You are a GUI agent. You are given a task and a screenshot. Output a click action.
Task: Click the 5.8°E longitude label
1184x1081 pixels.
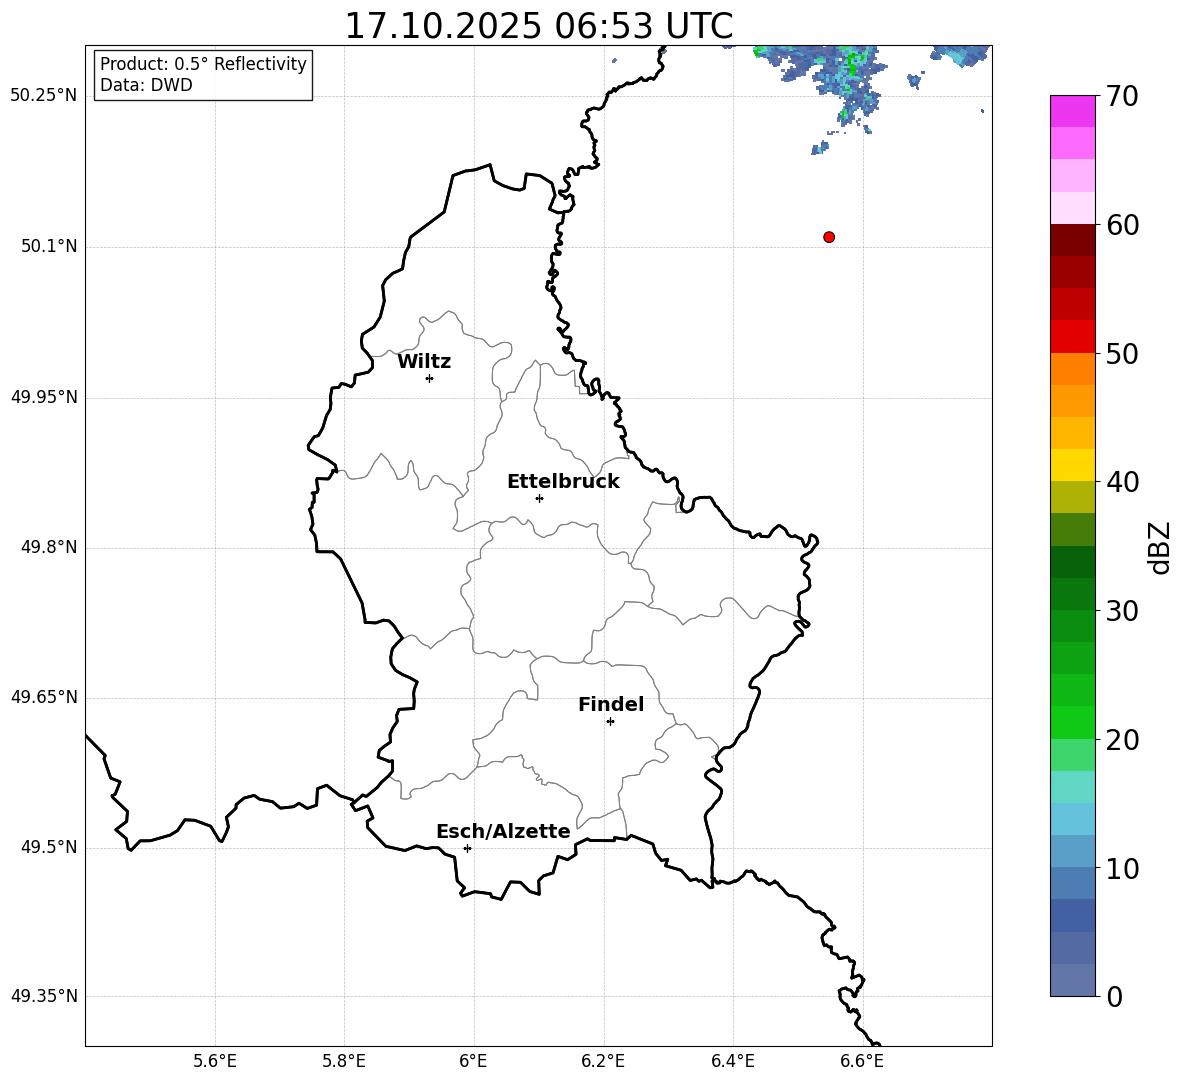click(344, 1061)
